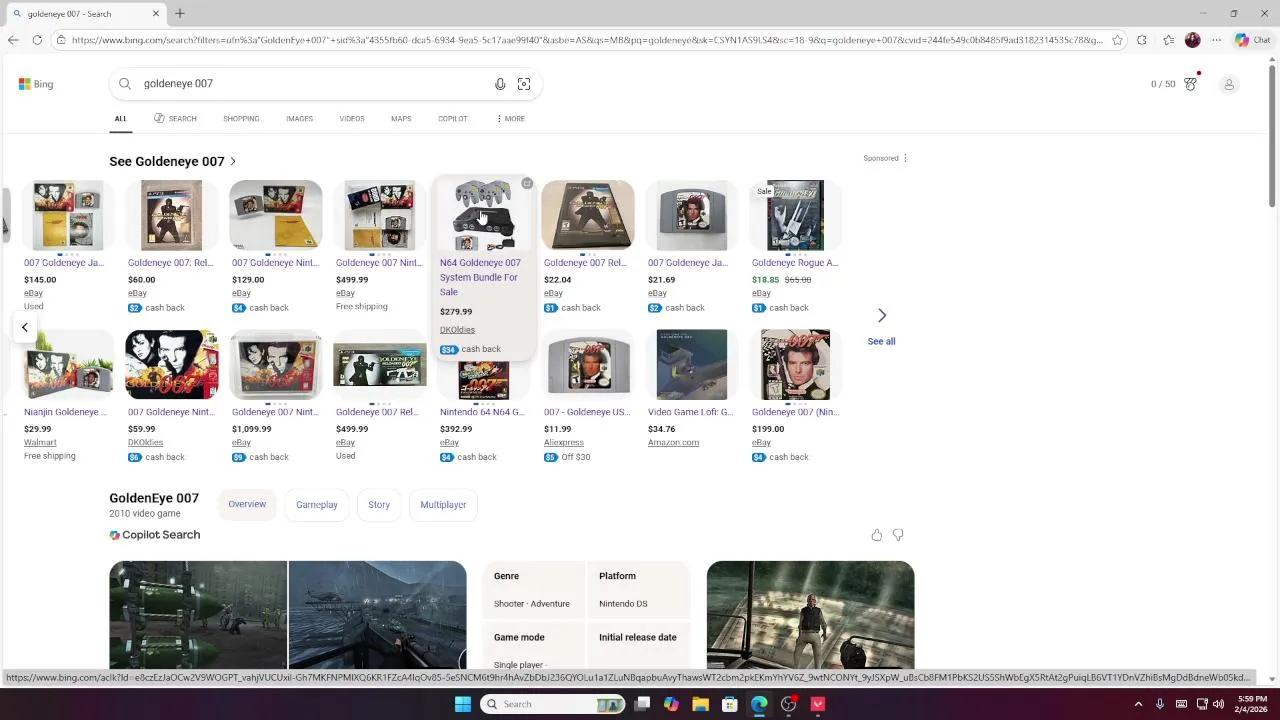Close the goldeneye 007 Search tab

pos(155,13)
